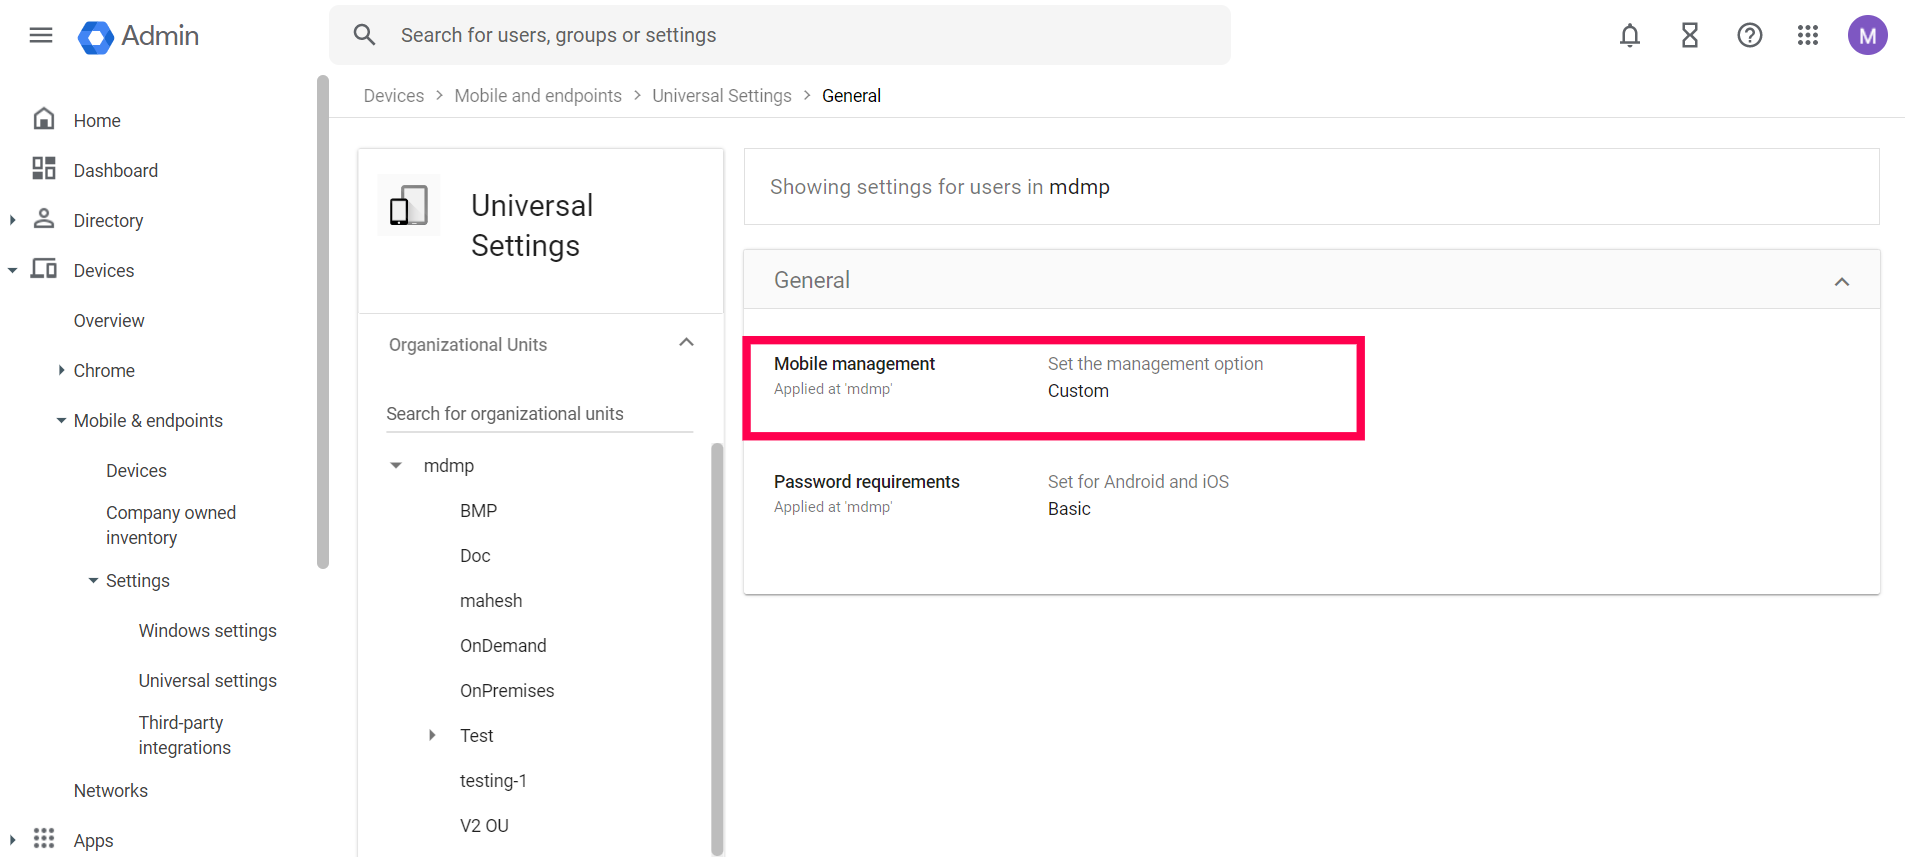Collapse the Organizational Units section

coord(686,343)
